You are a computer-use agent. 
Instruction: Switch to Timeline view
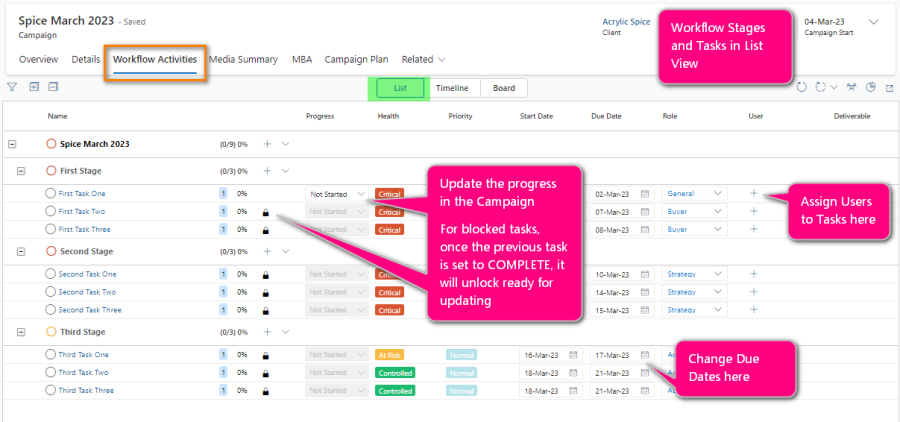(455, 88)
